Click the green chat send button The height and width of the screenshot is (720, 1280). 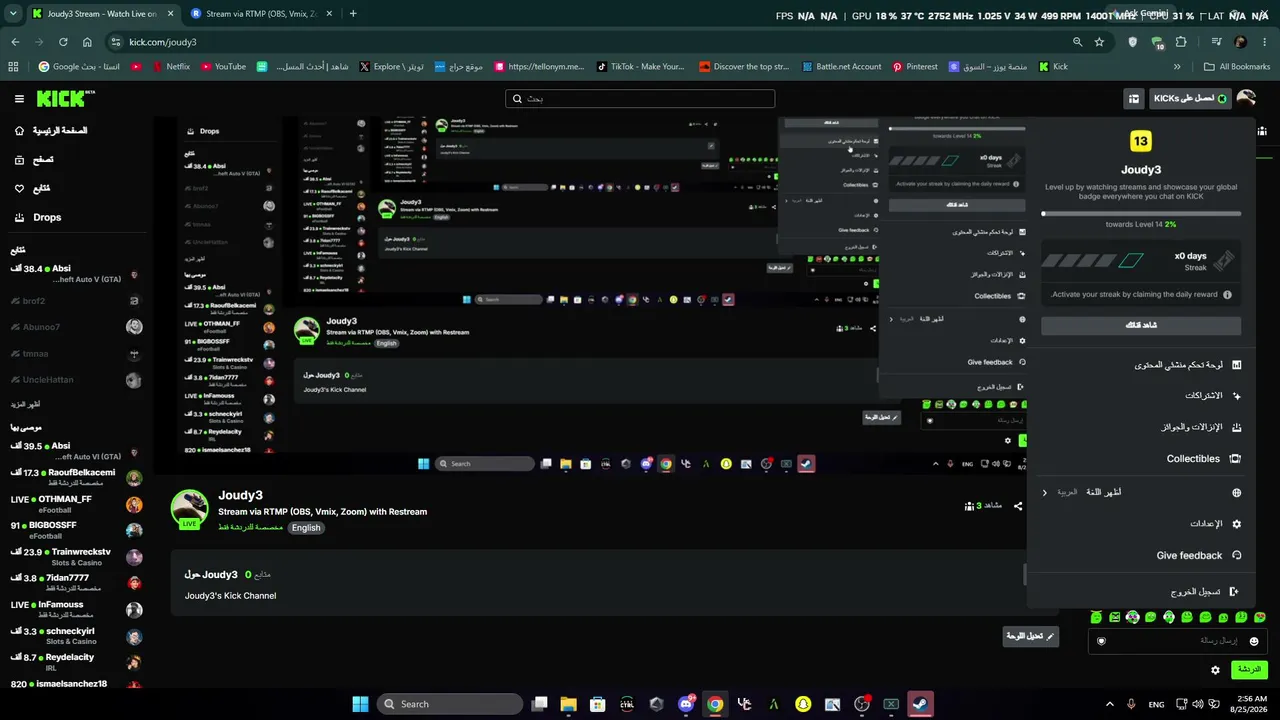pyautogui.click(x=1250, y=670)
